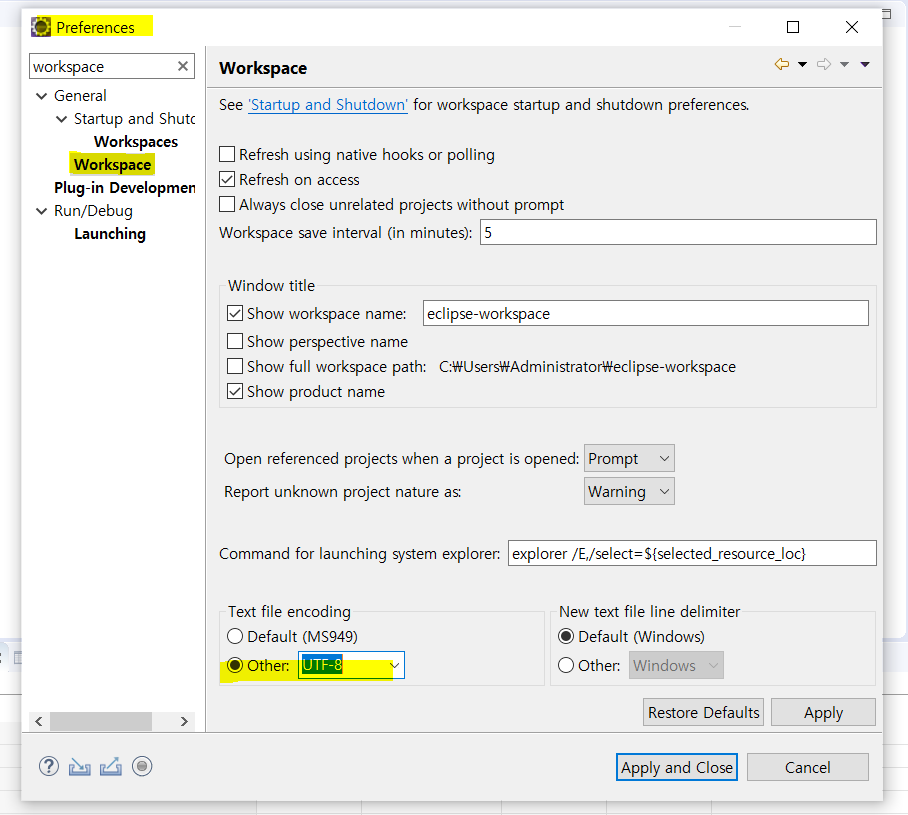908x815 pixels.
Task: Open the 'Startup and Shutdown' link
Action: click(x=328, y=105)
